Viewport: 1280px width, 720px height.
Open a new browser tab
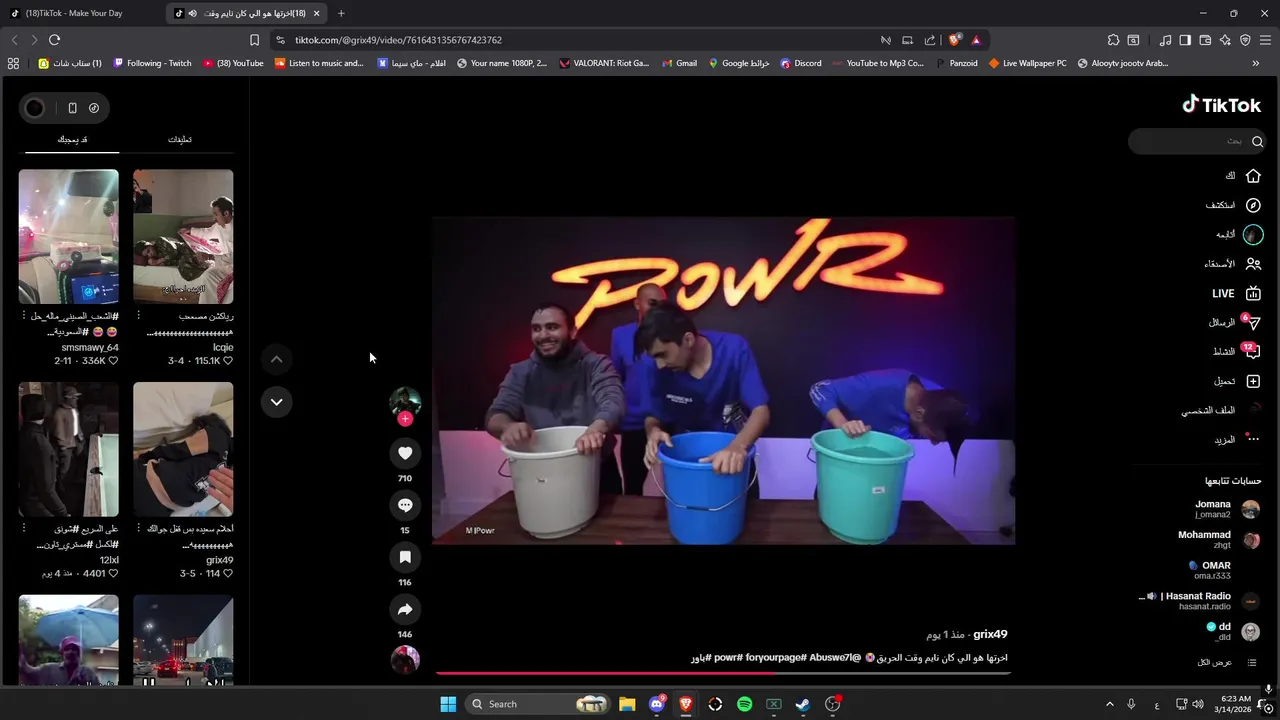(x=341, y=13)
